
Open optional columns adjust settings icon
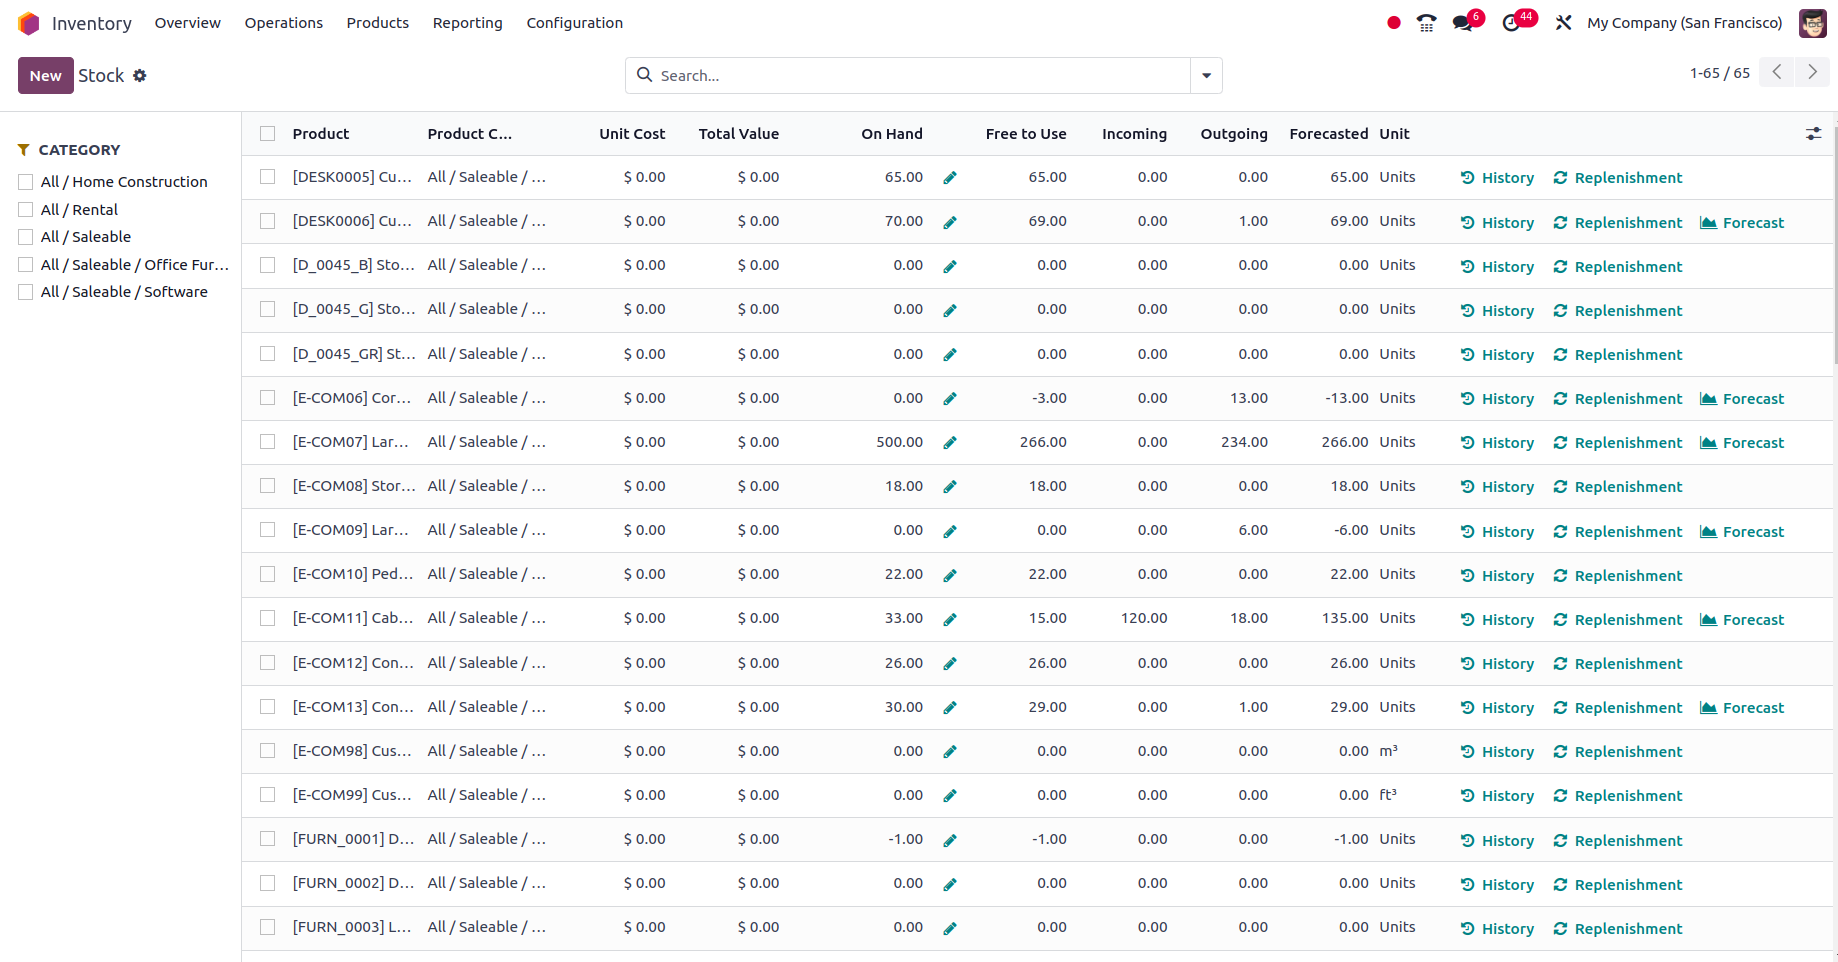[x=1813, y=134]
